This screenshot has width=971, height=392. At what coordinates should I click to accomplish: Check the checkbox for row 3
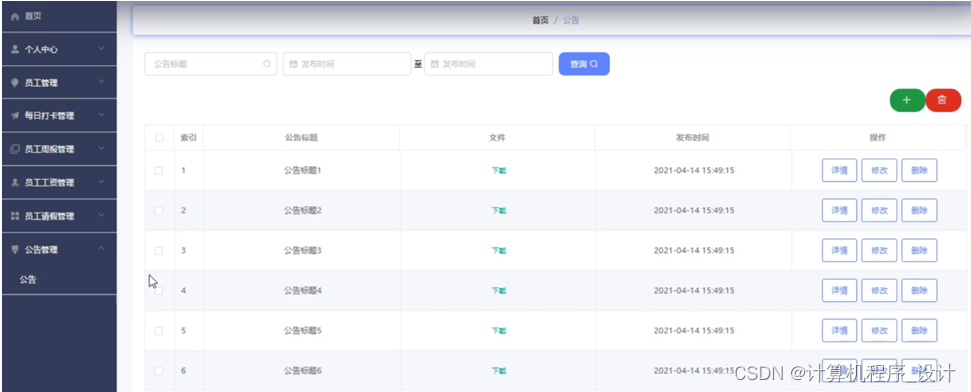(159, 251)
